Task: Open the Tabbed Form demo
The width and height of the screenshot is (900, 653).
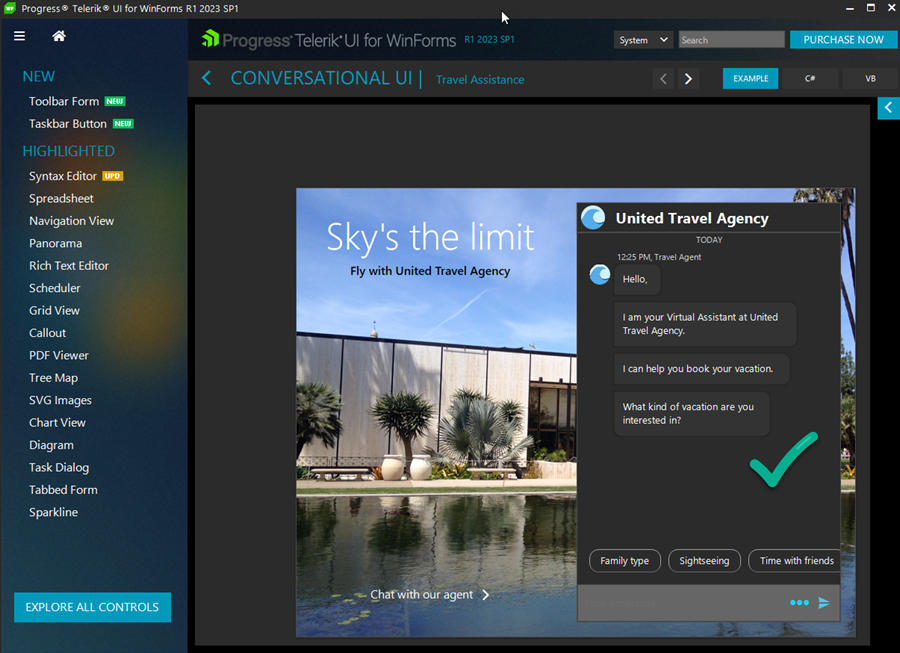Action: click(63, 490)
